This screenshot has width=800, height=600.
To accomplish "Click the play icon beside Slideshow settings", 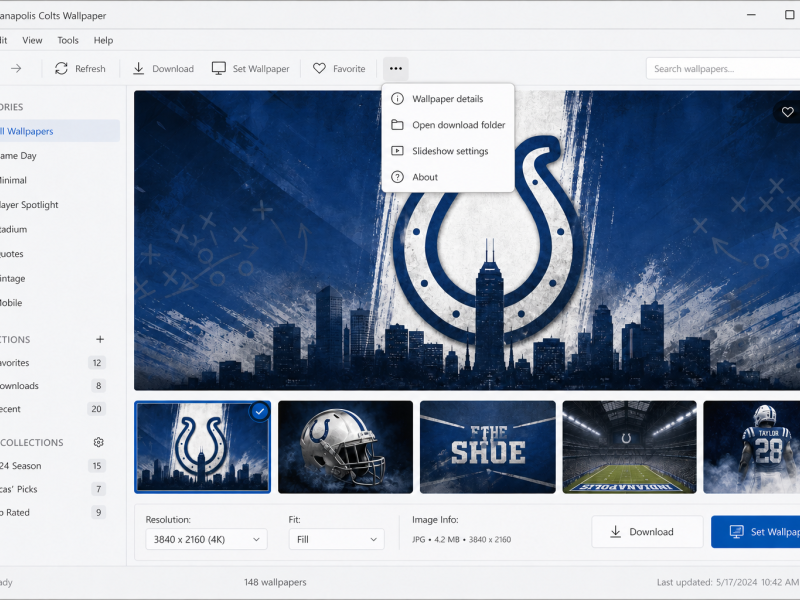I will click(397, 151).
